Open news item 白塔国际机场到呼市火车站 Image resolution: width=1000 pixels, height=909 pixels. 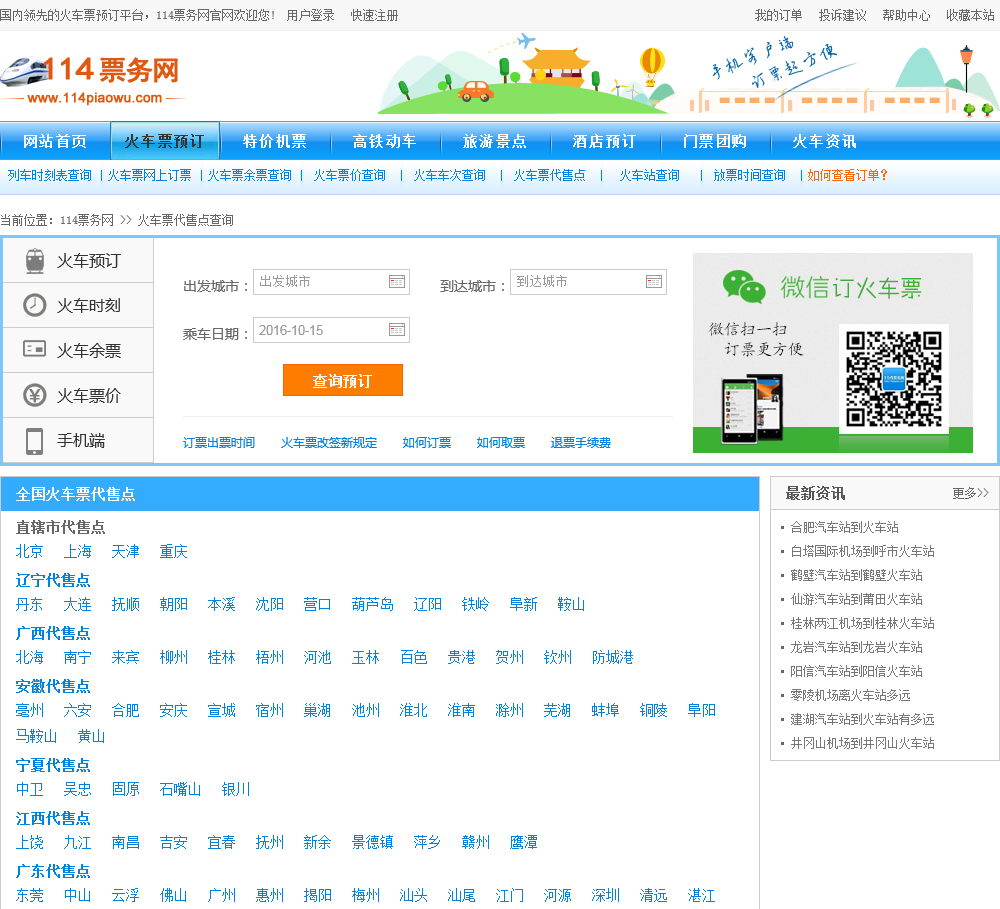862,551
